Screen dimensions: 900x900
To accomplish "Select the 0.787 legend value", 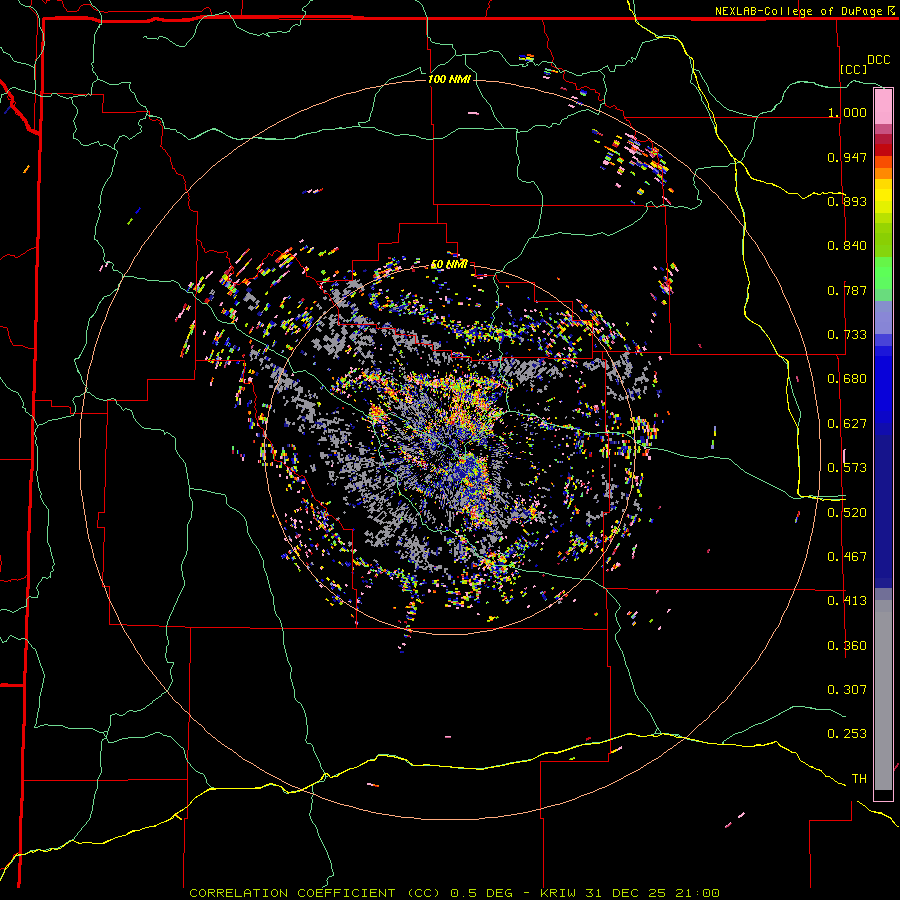I will click(847, 290).
